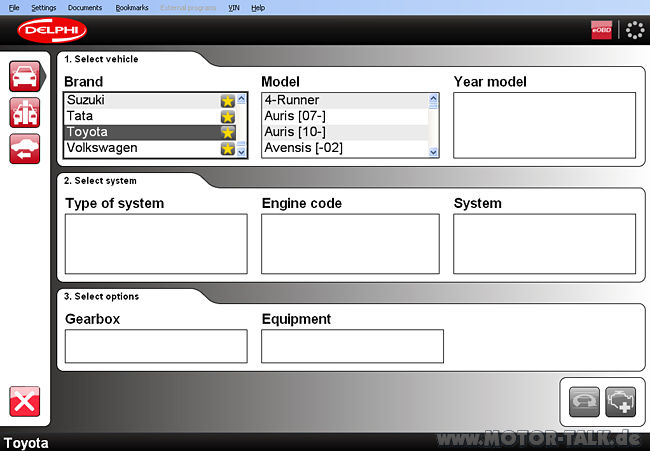Select Suzuki in the Brand list
The width and height of the screenshot is (650, 451).
click(x=150, y=101)
